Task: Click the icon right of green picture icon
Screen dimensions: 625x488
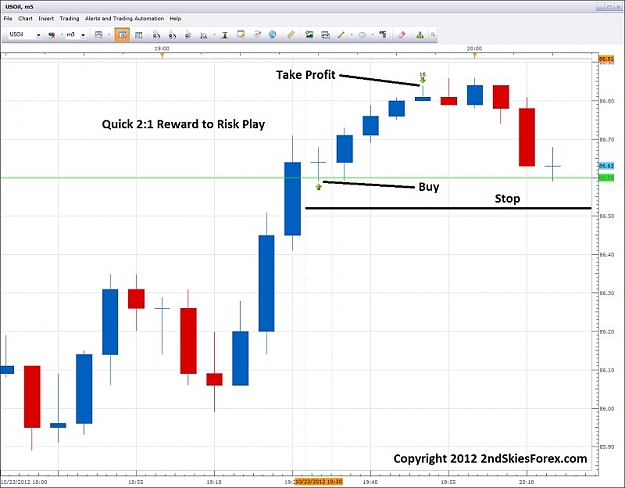Action: pos(325,35)
